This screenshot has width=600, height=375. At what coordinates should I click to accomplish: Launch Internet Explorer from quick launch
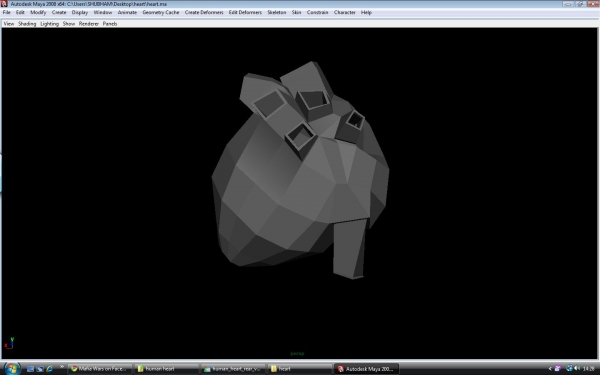coord(49,369)
